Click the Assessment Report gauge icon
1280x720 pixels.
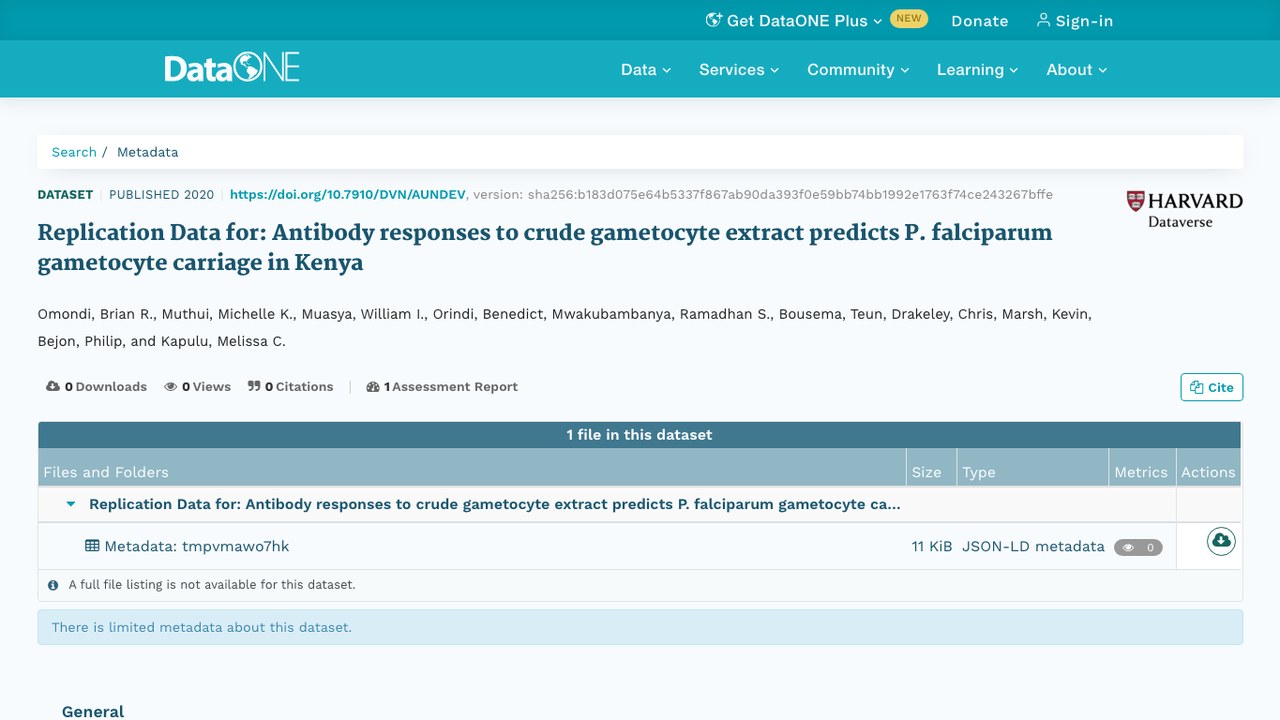tap(373, 386)
